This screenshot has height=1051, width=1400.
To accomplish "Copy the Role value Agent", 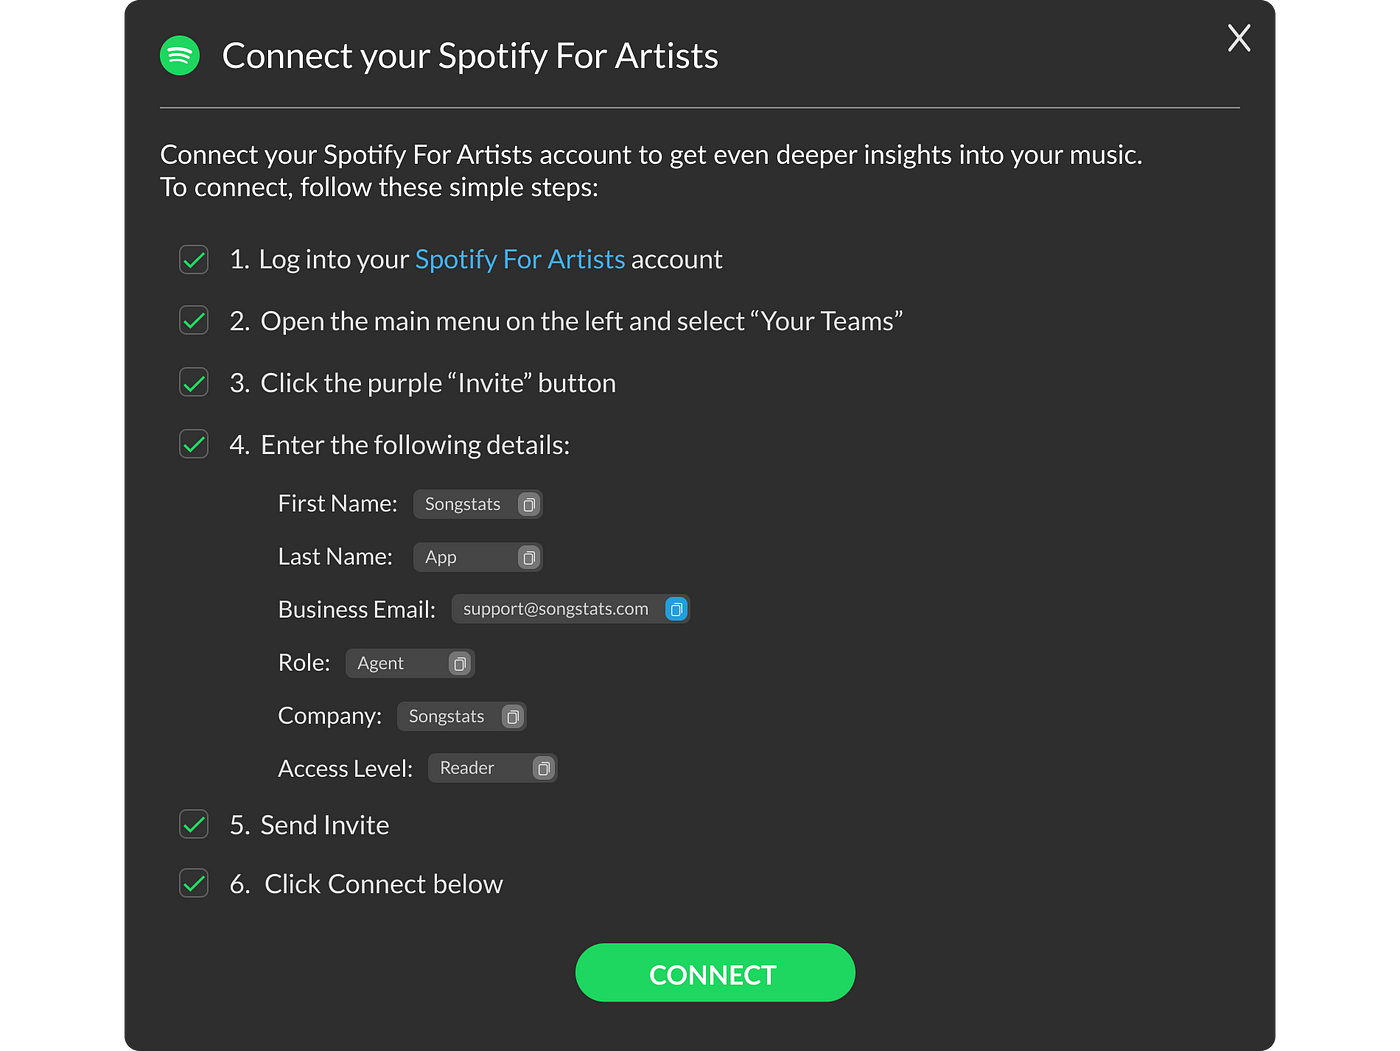I will click(460, 664).
